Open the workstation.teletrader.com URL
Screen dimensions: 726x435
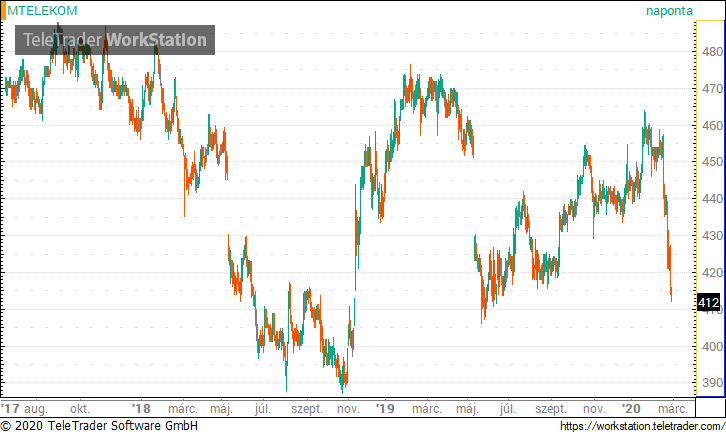[x=643, y=426]
